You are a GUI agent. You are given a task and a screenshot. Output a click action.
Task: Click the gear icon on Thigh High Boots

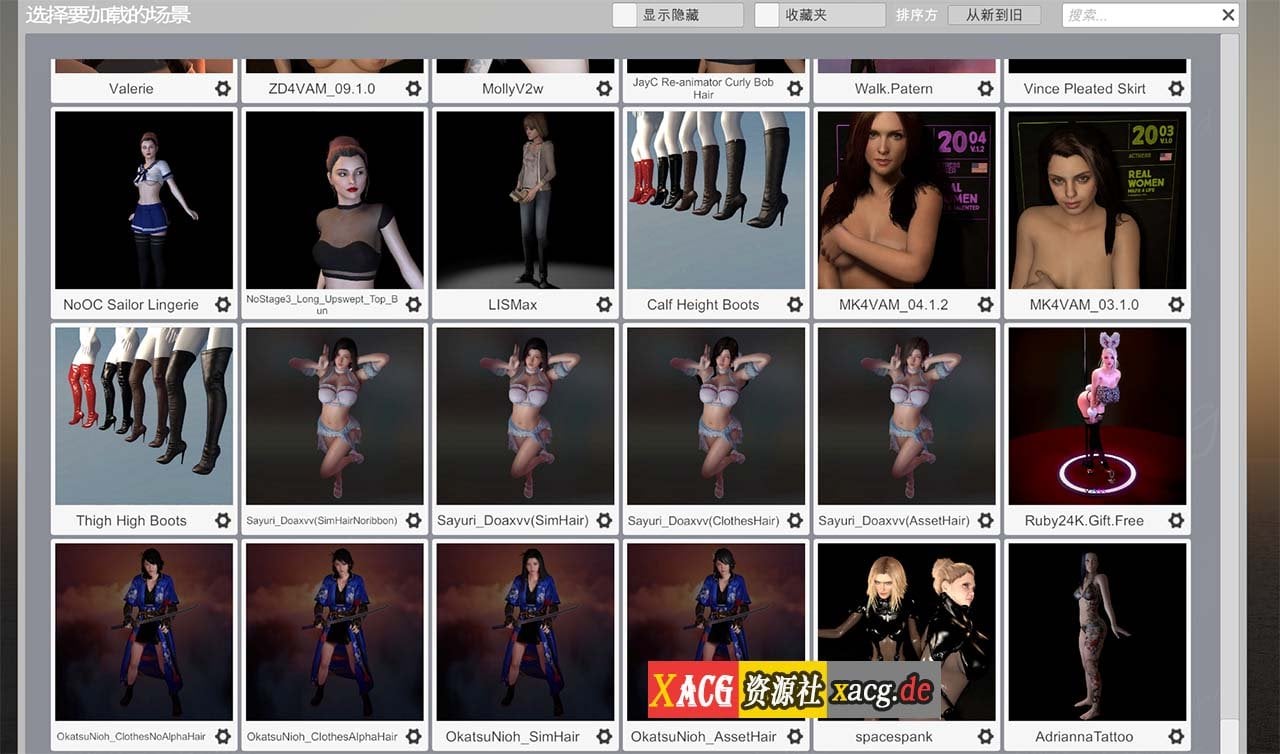(x=222, y=520)
